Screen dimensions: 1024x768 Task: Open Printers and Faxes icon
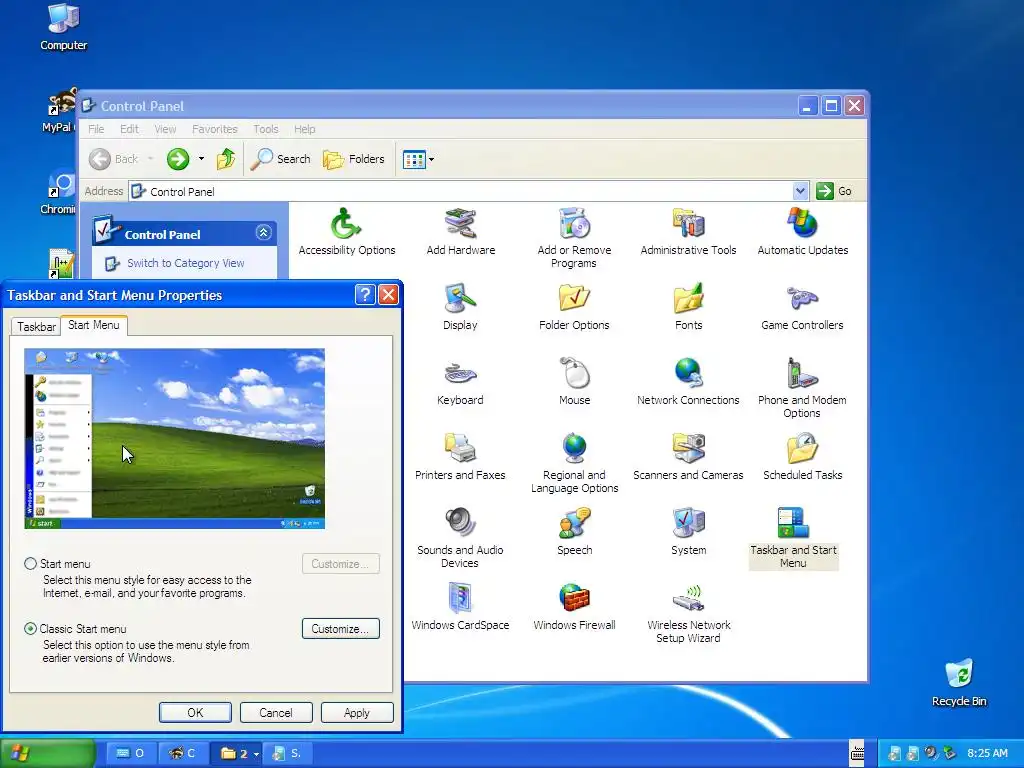click(x=460, y=457)
